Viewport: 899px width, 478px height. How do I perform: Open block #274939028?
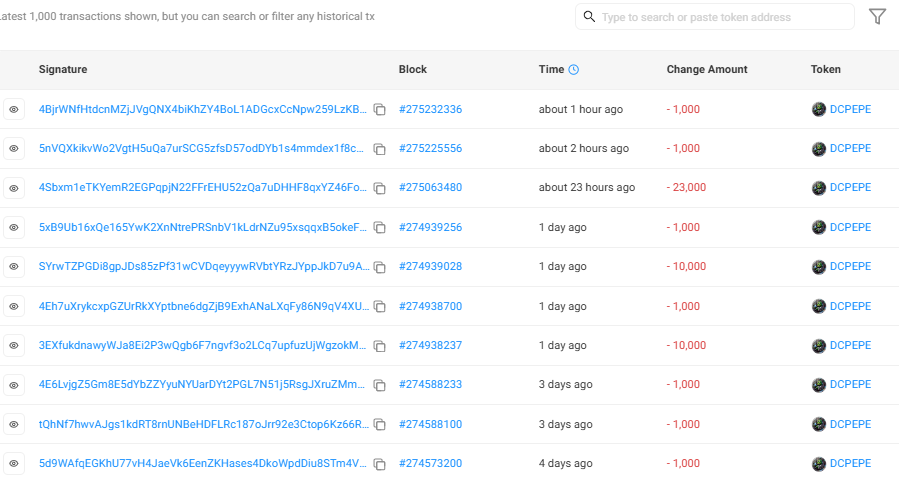pos(431,266)
